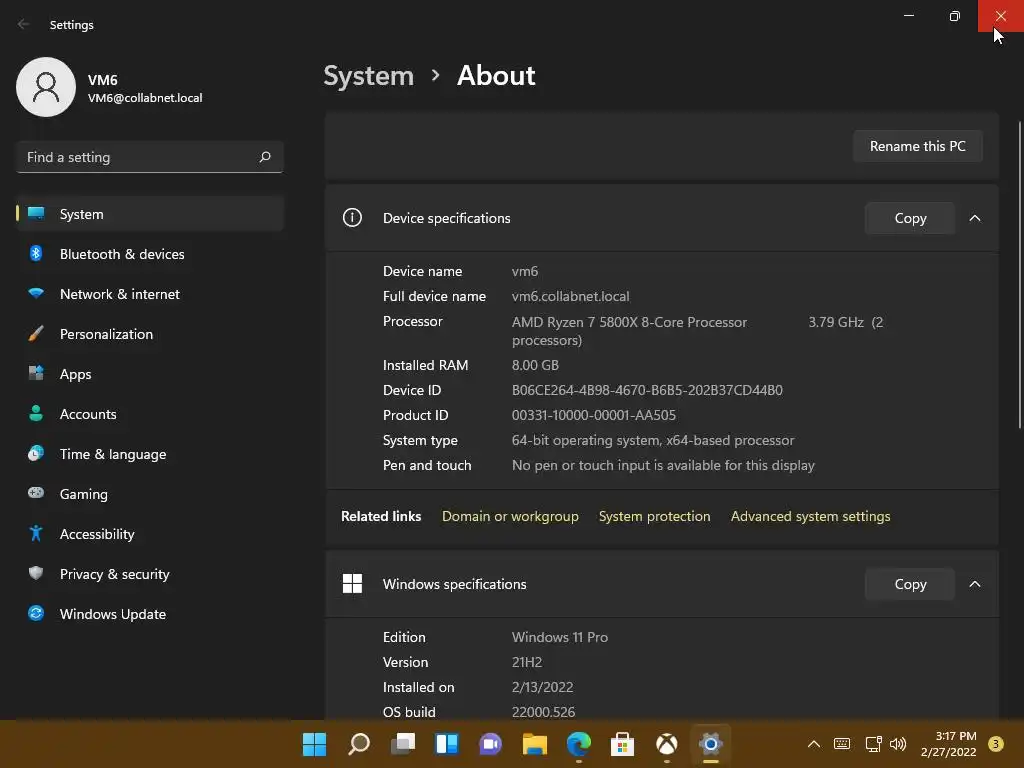Open Teams Chat from the taskbar
This screenshot has height=768, width=1024.
[x=490, y=744]
